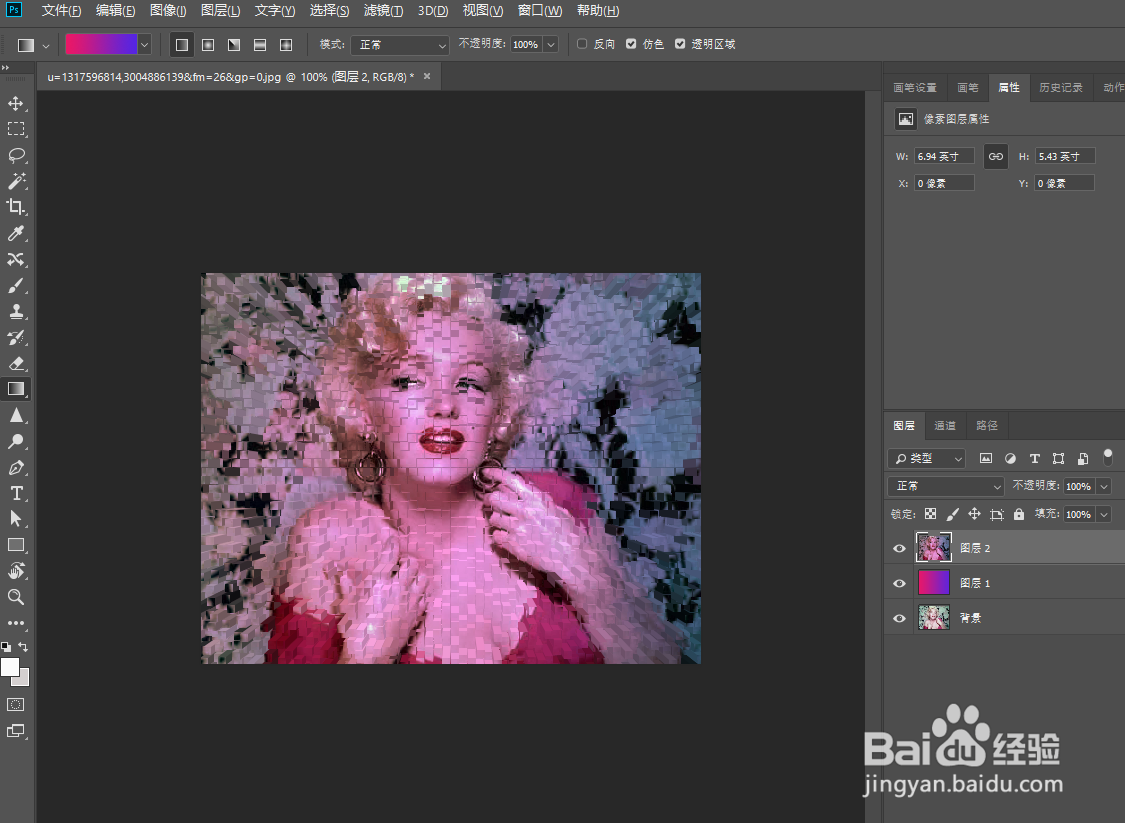Viewport: 1125px width, 823px height.
Task: Open the 模式 blend mode dropdown
Action: coord(400,44)
